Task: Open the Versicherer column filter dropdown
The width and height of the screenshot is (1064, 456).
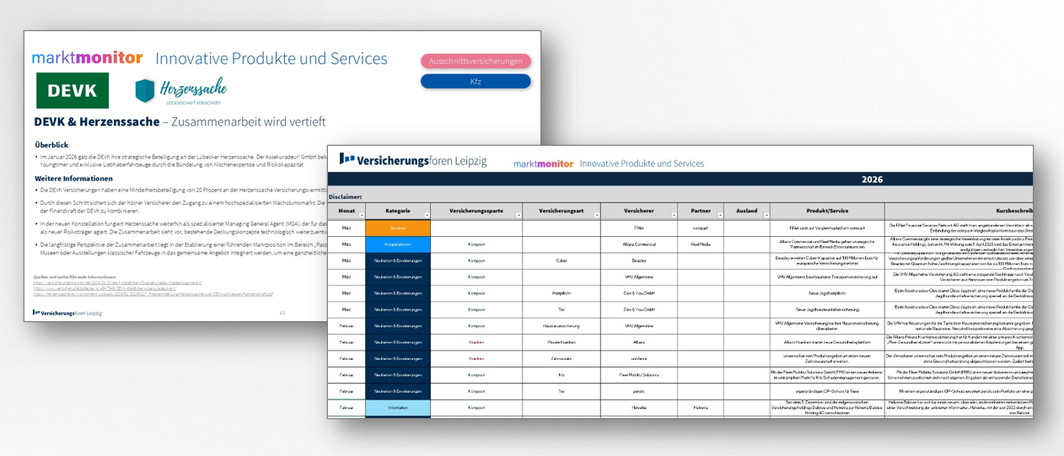Action: point(672,215)
